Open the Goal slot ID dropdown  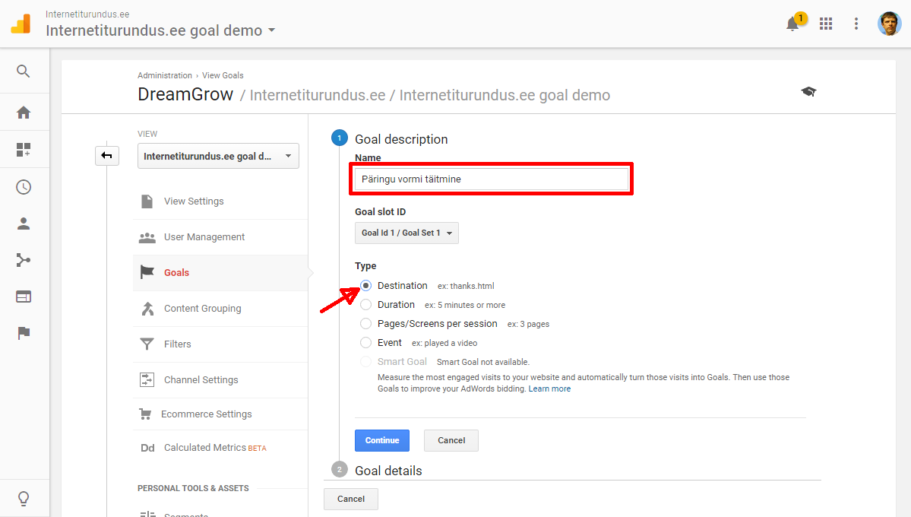click(407, 233)
